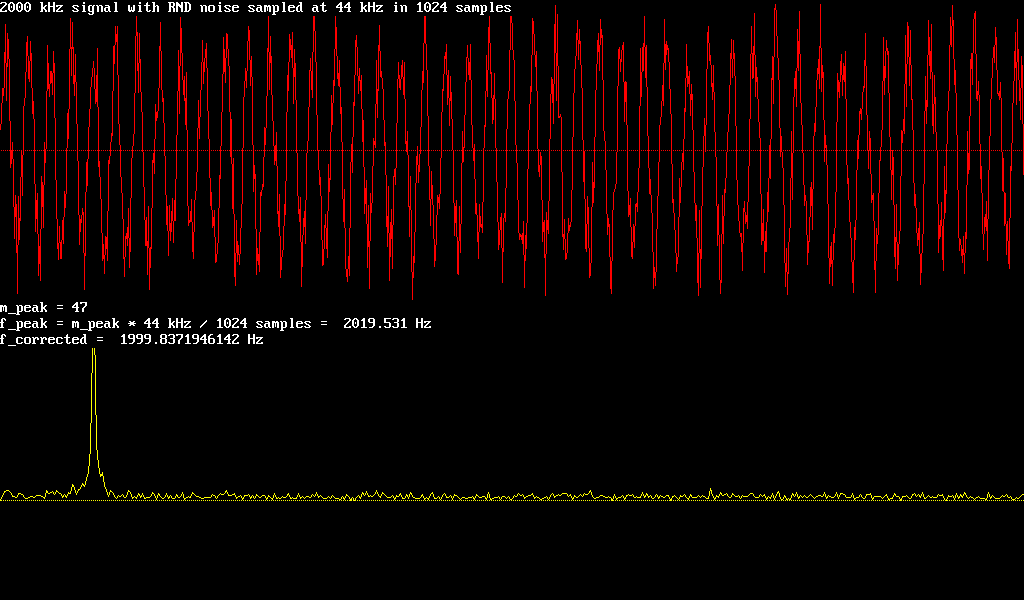Select the value 1999.8371946142 Hz
The width and height of the screenshot is (1024, 600).
191,340
